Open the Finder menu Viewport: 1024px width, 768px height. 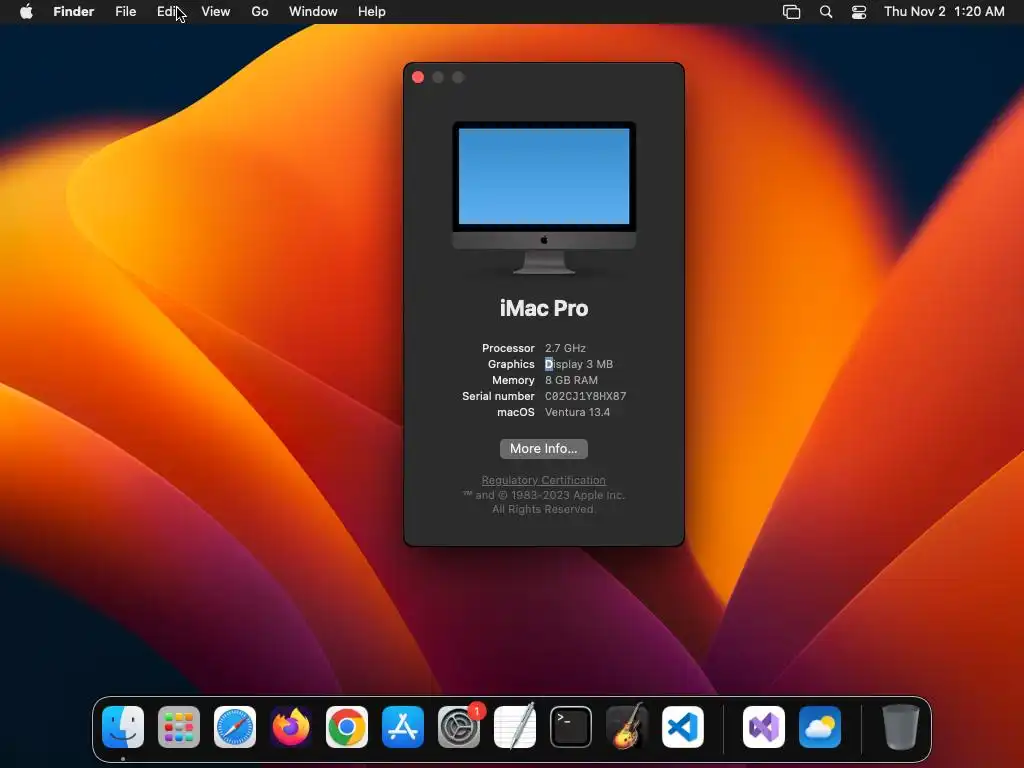pos(74,12)
